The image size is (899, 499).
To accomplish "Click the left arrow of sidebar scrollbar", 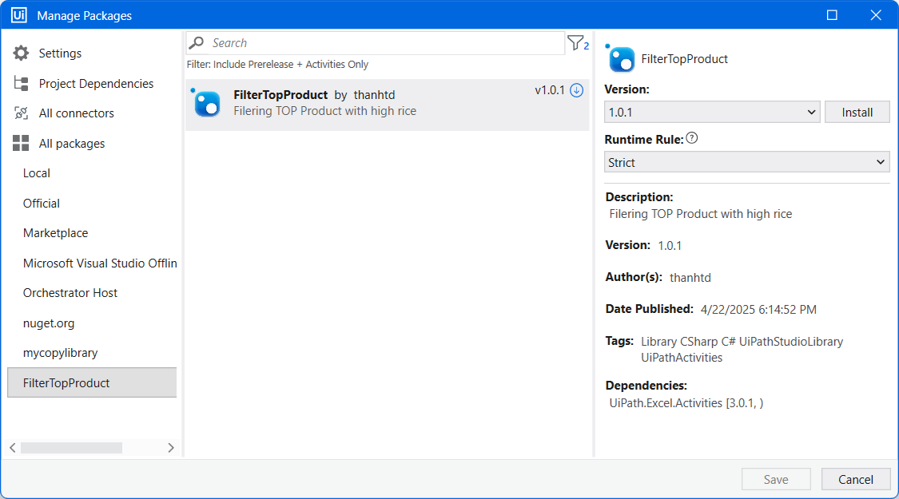I will click(13, 448).
